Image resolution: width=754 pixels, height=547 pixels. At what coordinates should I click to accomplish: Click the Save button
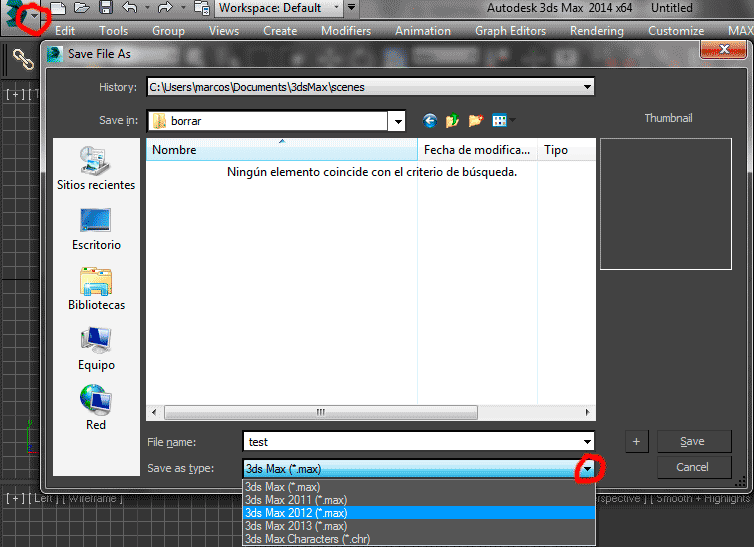click(694, 441)
